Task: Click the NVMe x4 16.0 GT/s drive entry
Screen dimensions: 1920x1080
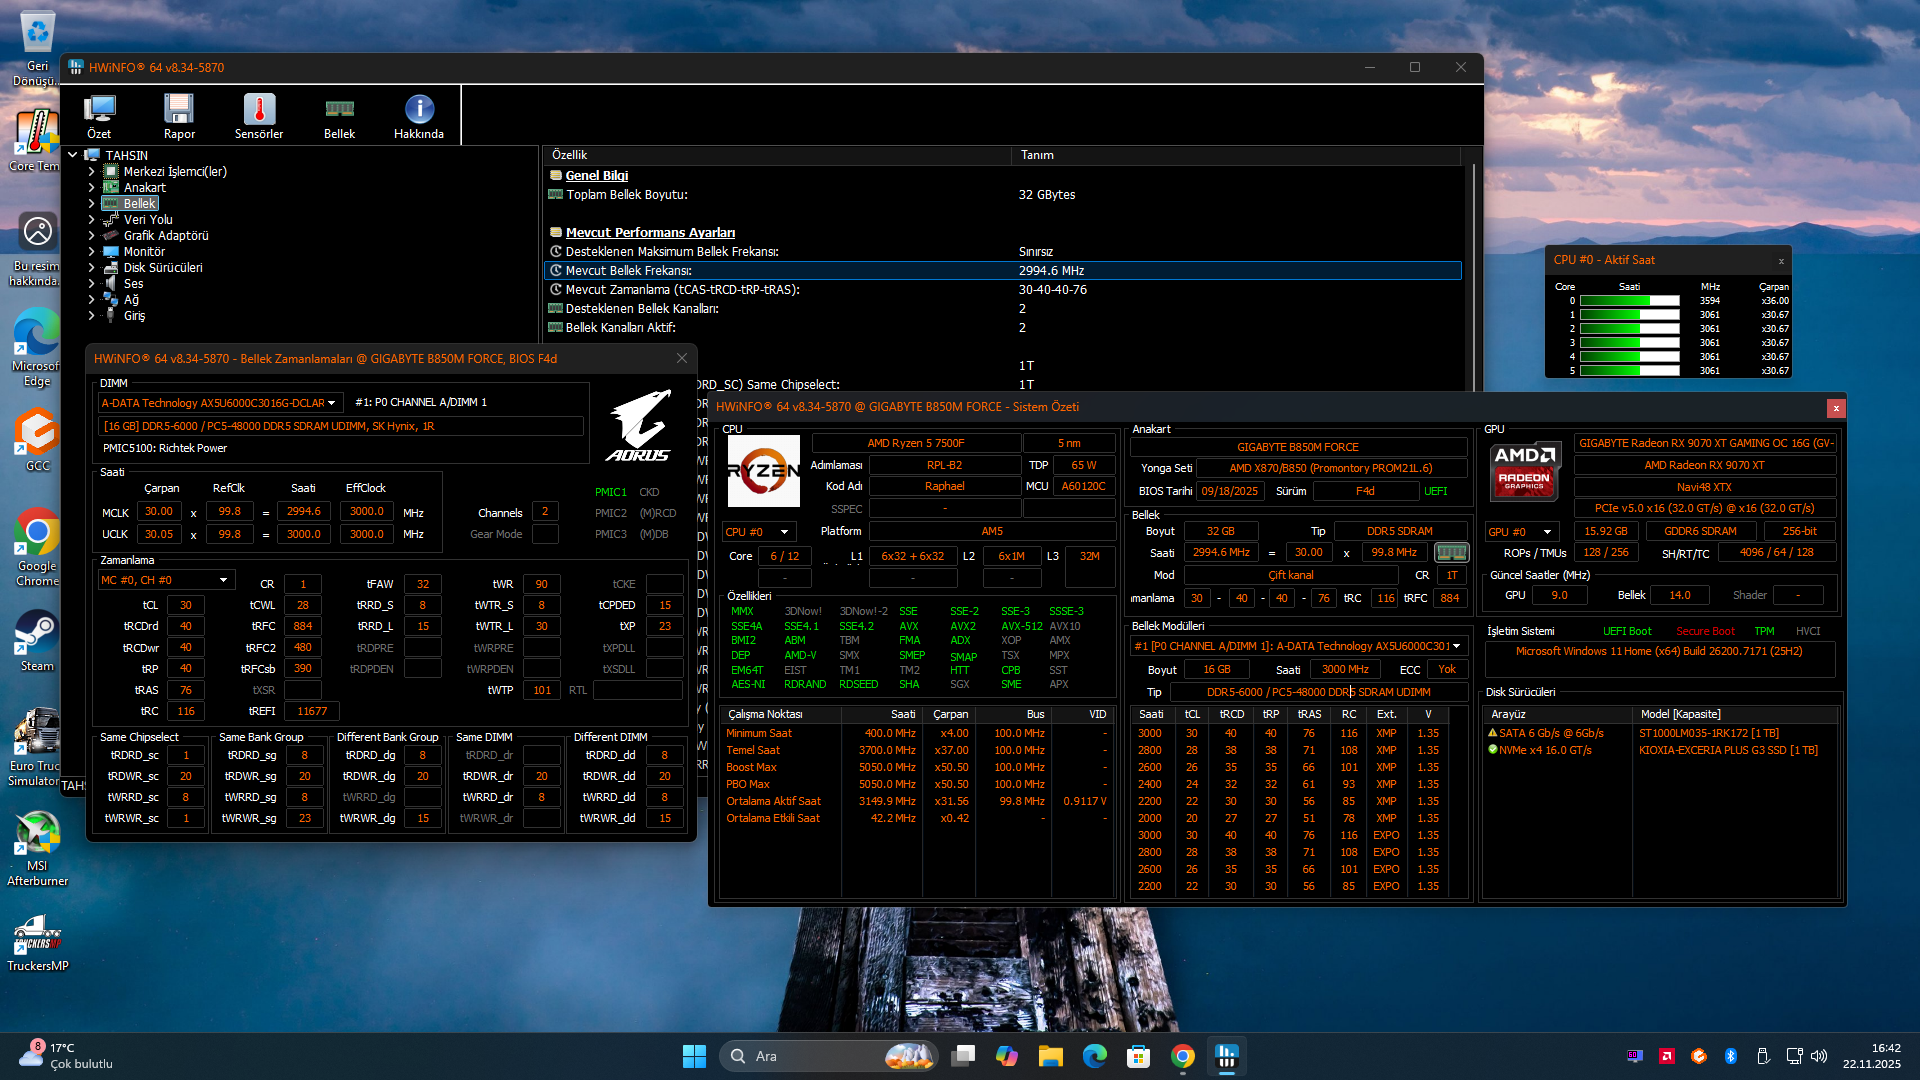Action: point(1539,751)
